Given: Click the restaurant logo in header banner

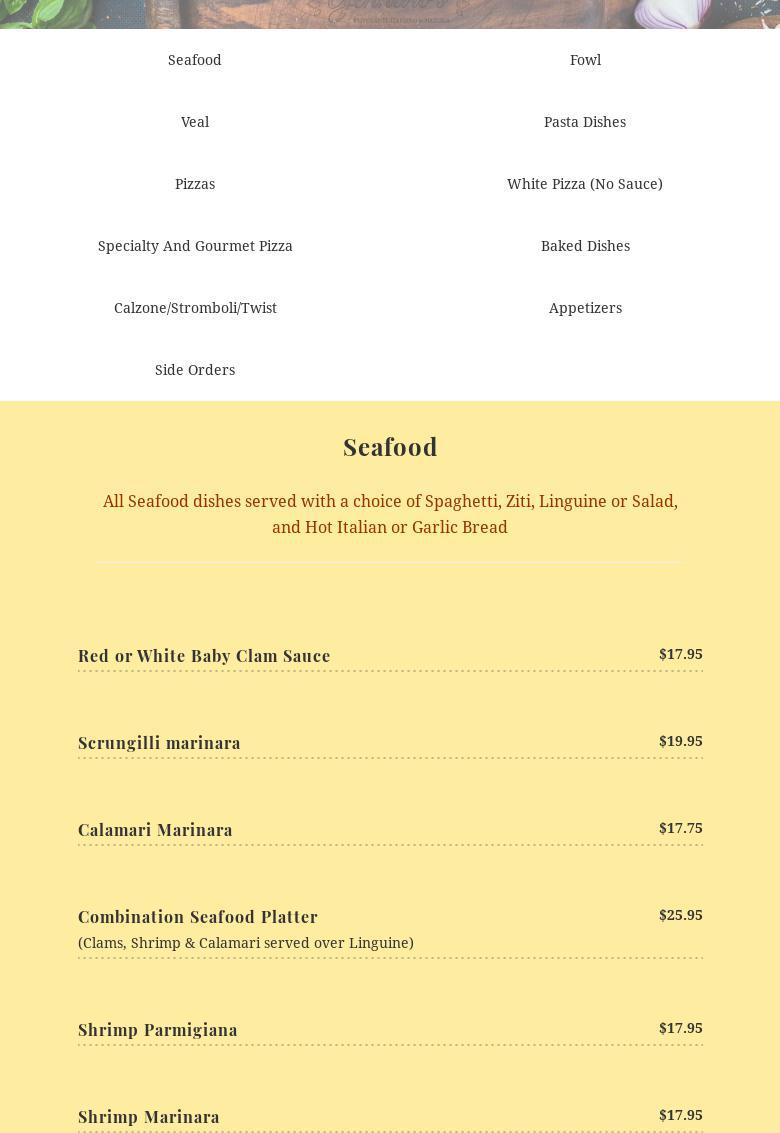Looking at the screenshot, I should point(389,9).
